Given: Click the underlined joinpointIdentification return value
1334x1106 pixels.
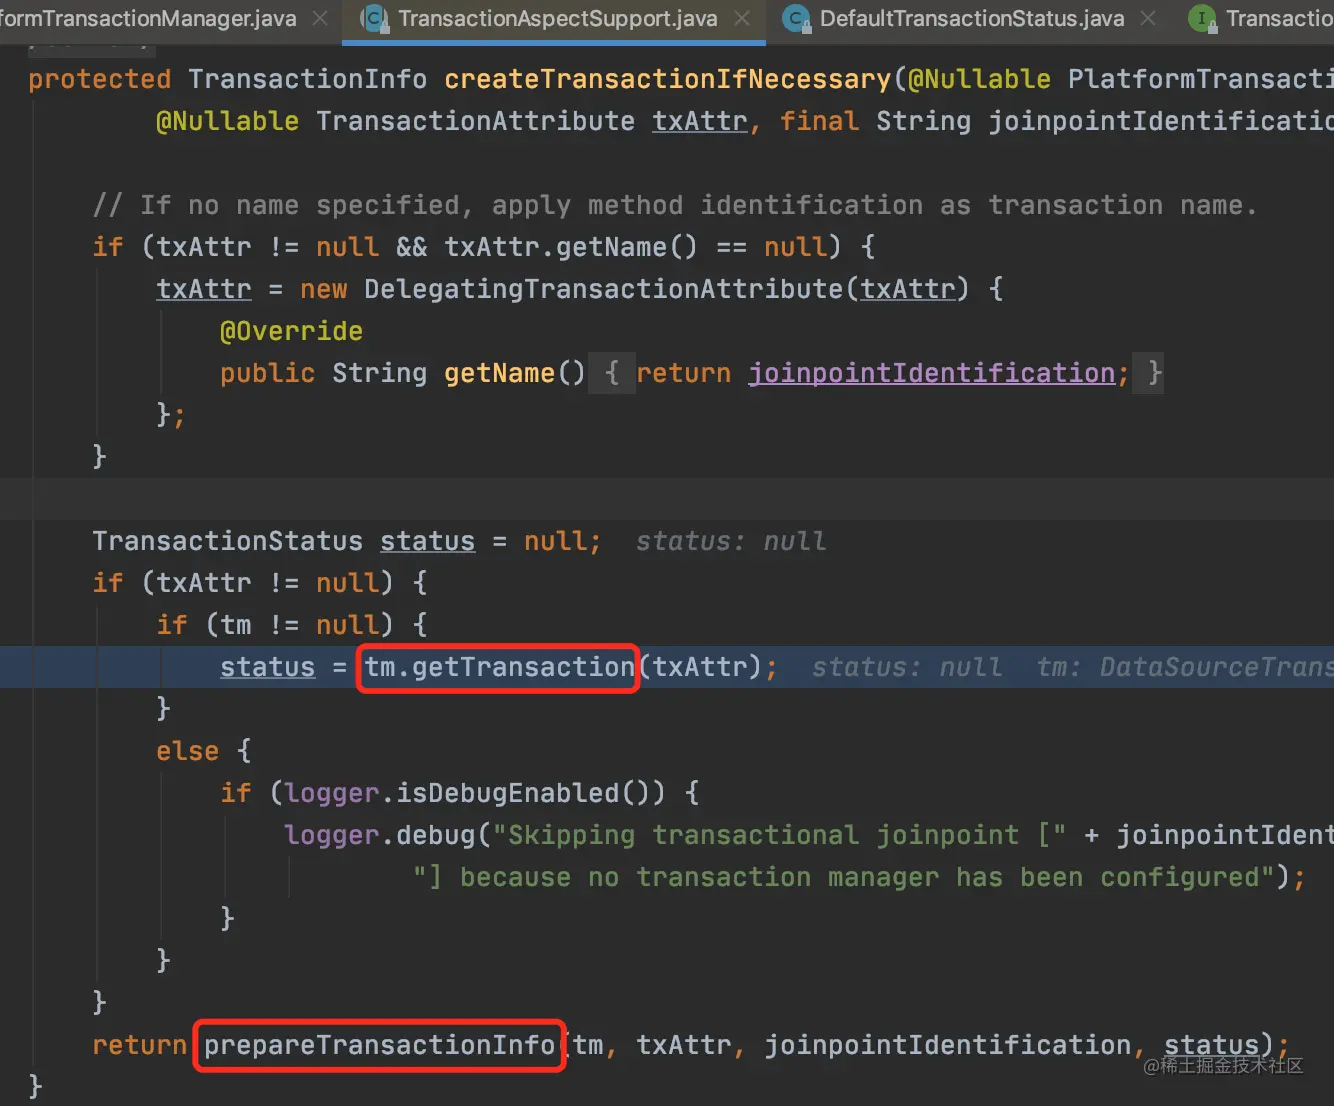Looking at the screenshot, I should point(931,373).
